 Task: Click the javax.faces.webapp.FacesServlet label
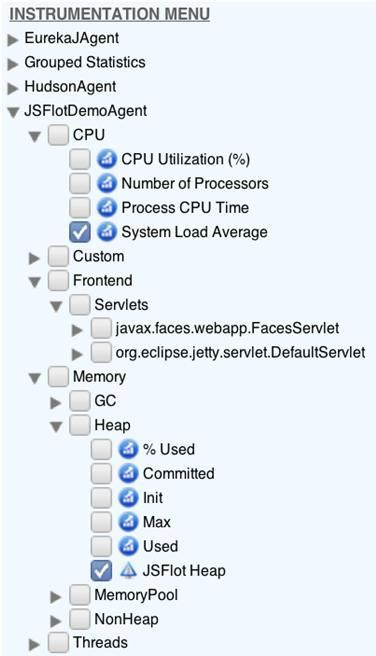click(227, 328)
